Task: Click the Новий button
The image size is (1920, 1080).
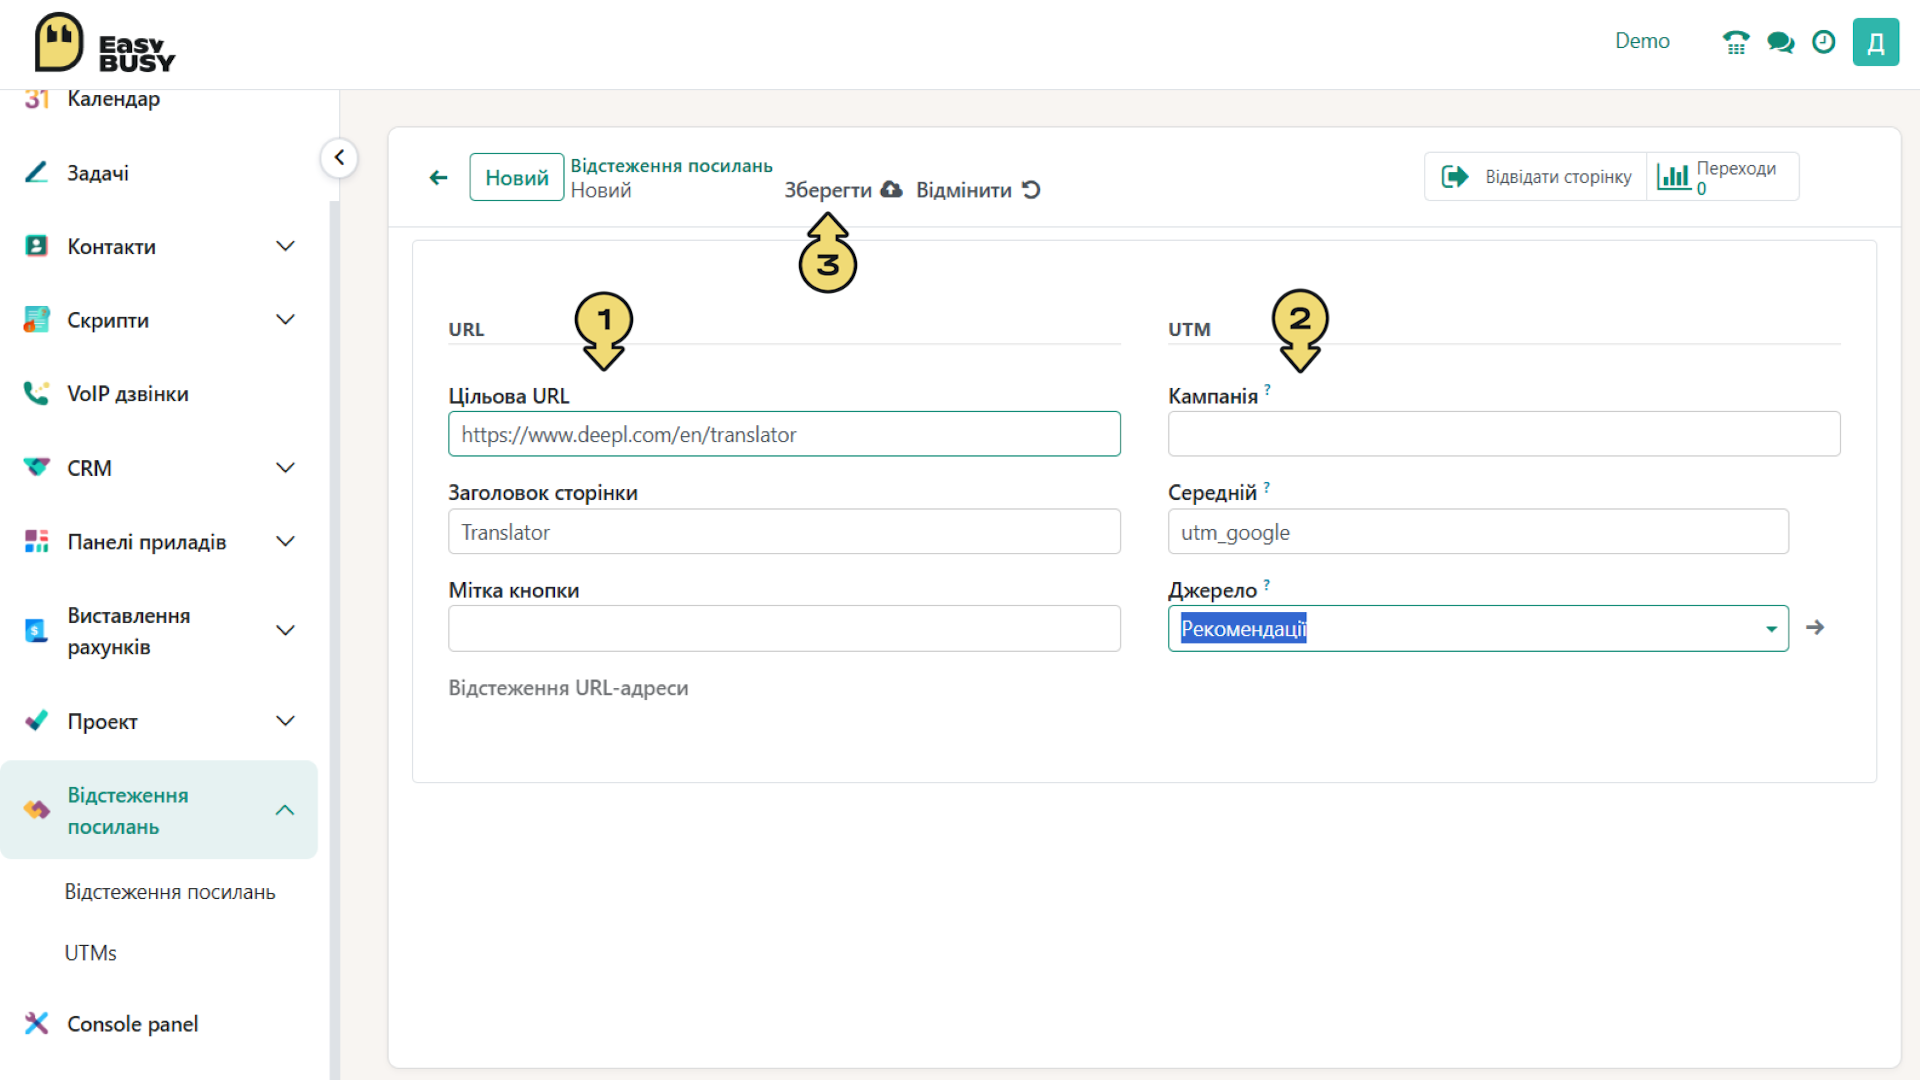Action: click(x=517, y=178)
